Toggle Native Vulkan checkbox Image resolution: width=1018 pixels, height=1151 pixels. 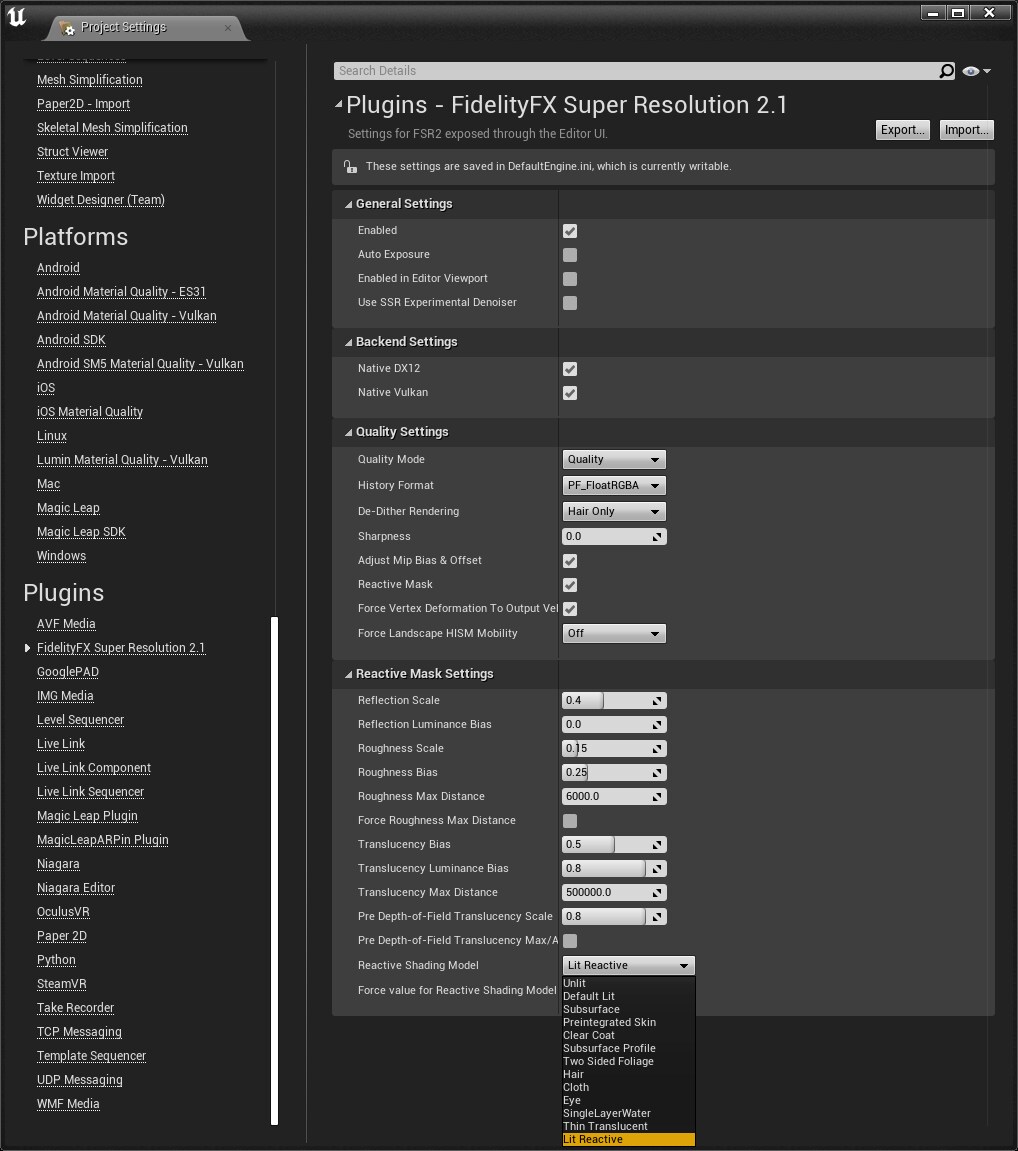point(570,393)
